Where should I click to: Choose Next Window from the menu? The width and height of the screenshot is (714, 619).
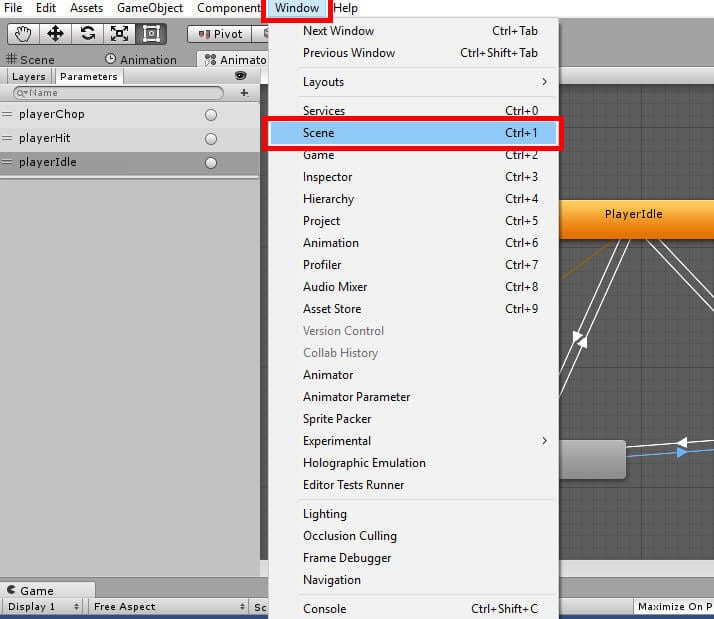tap(413, 31)
